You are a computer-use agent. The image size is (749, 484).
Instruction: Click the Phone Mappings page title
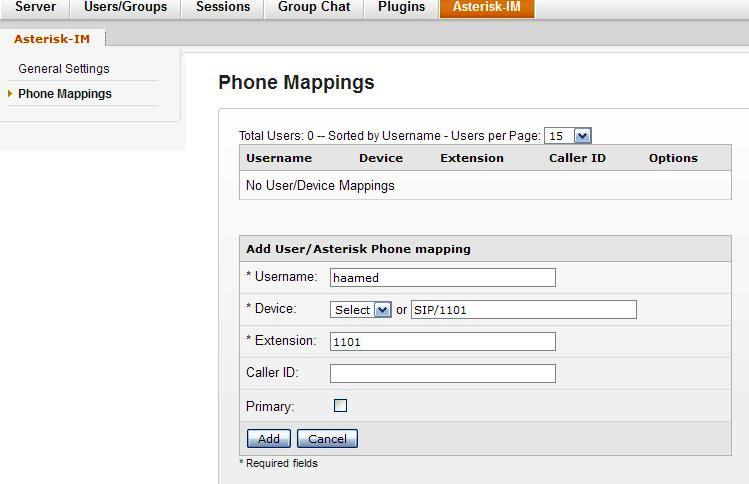click(296, 83)
